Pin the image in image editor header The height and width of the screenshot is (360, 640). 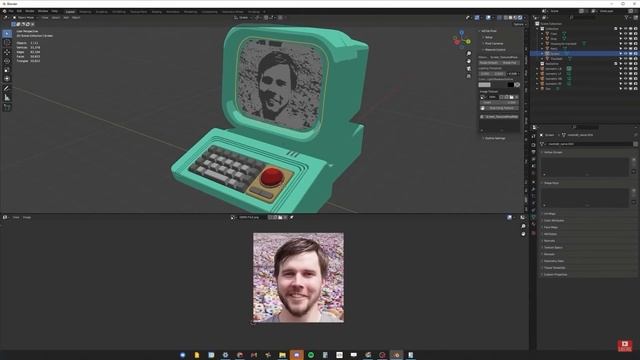coord(291,218)
